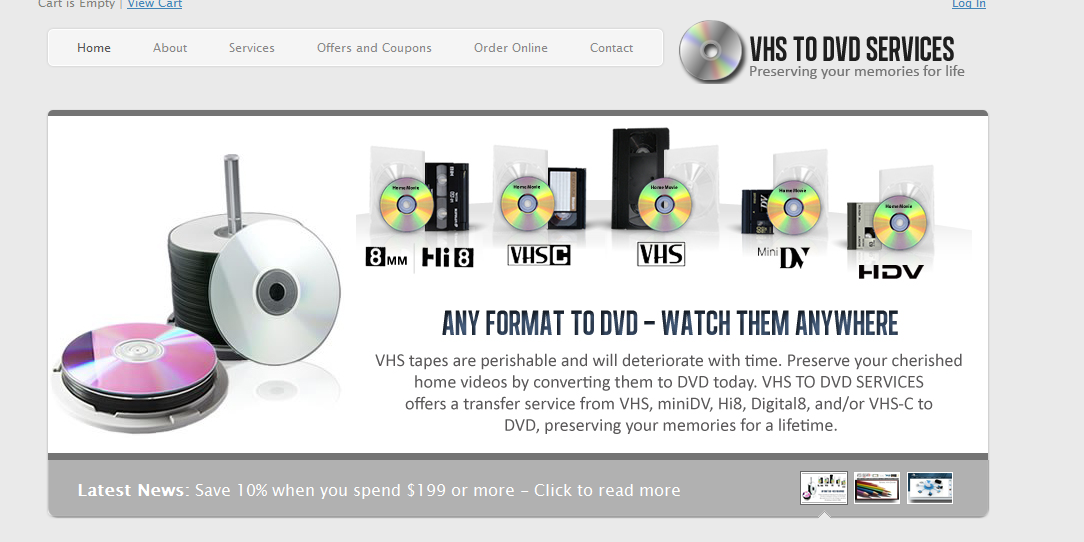Select the colored pencils slide thumbnail
This screenshot has width=1084, height=542.
877,488
